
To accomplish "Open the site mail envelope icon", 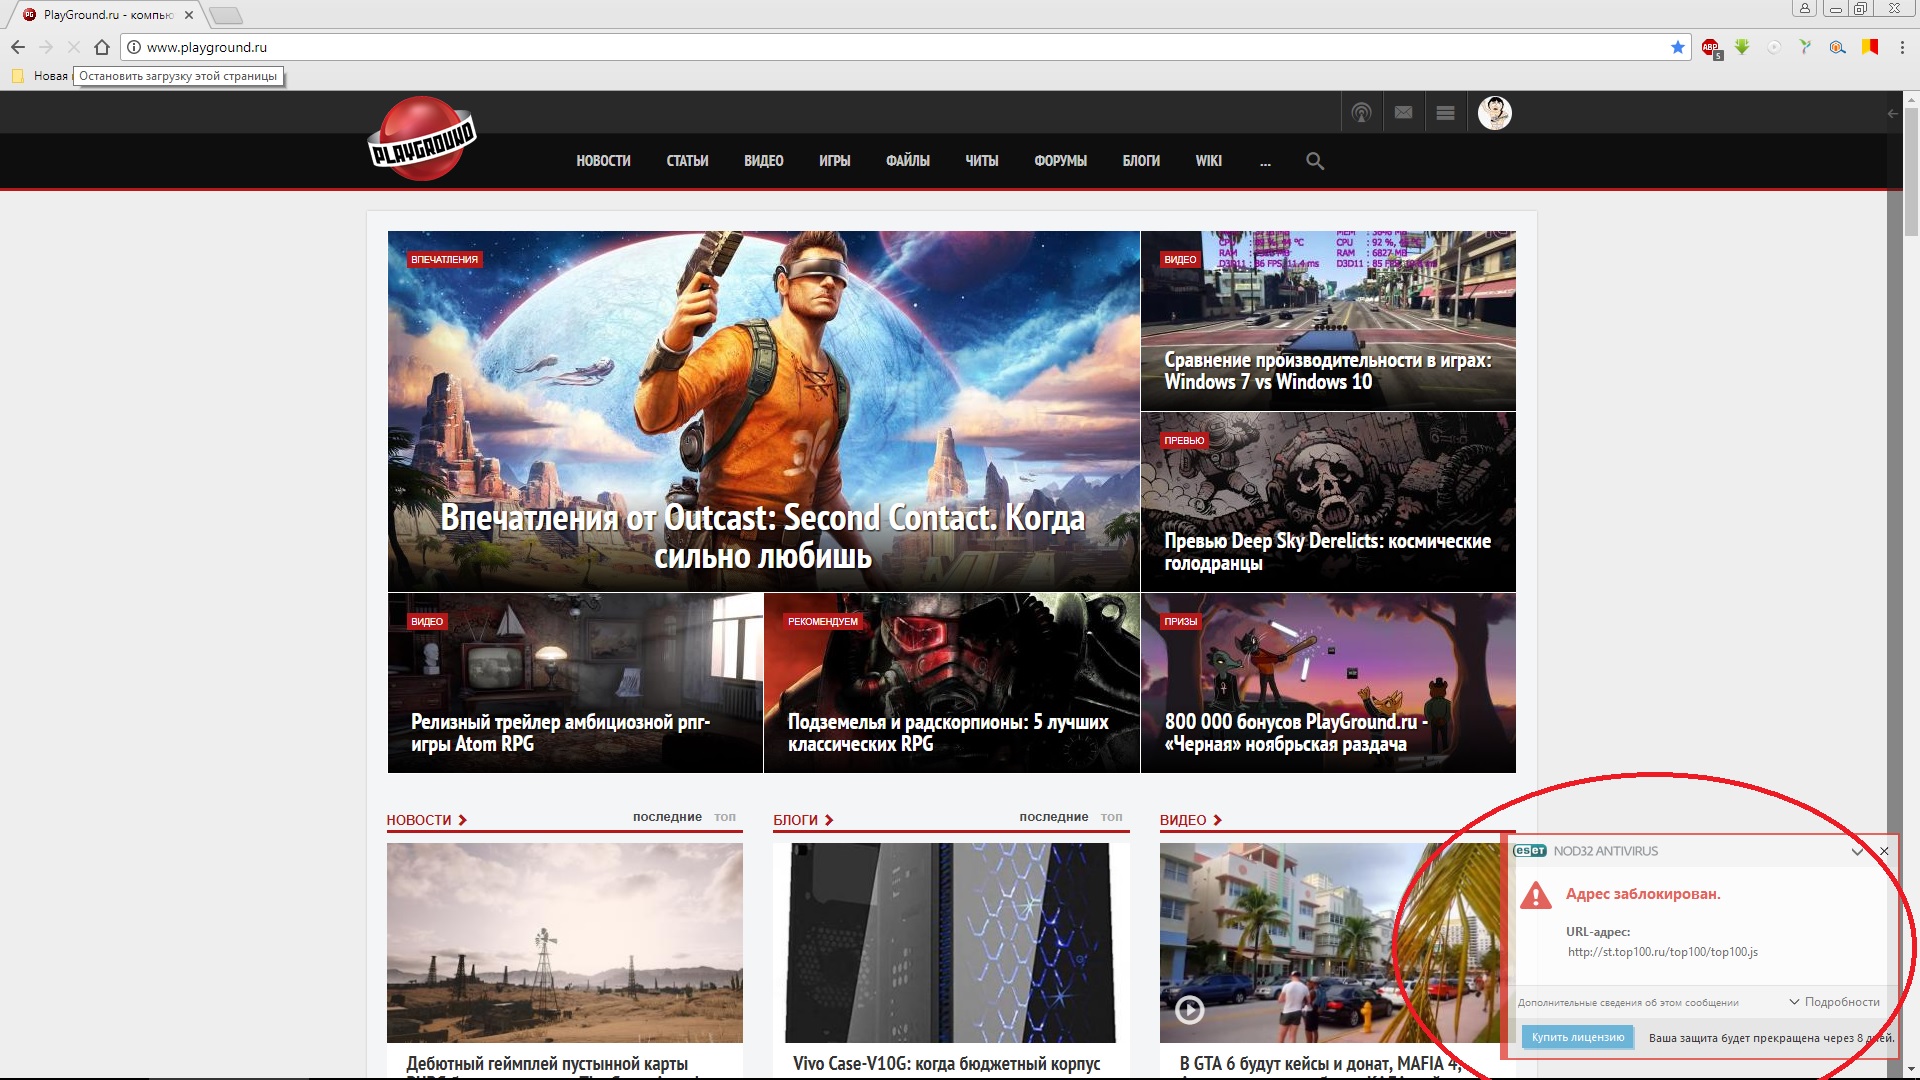I will click(x=1404, y=113).
